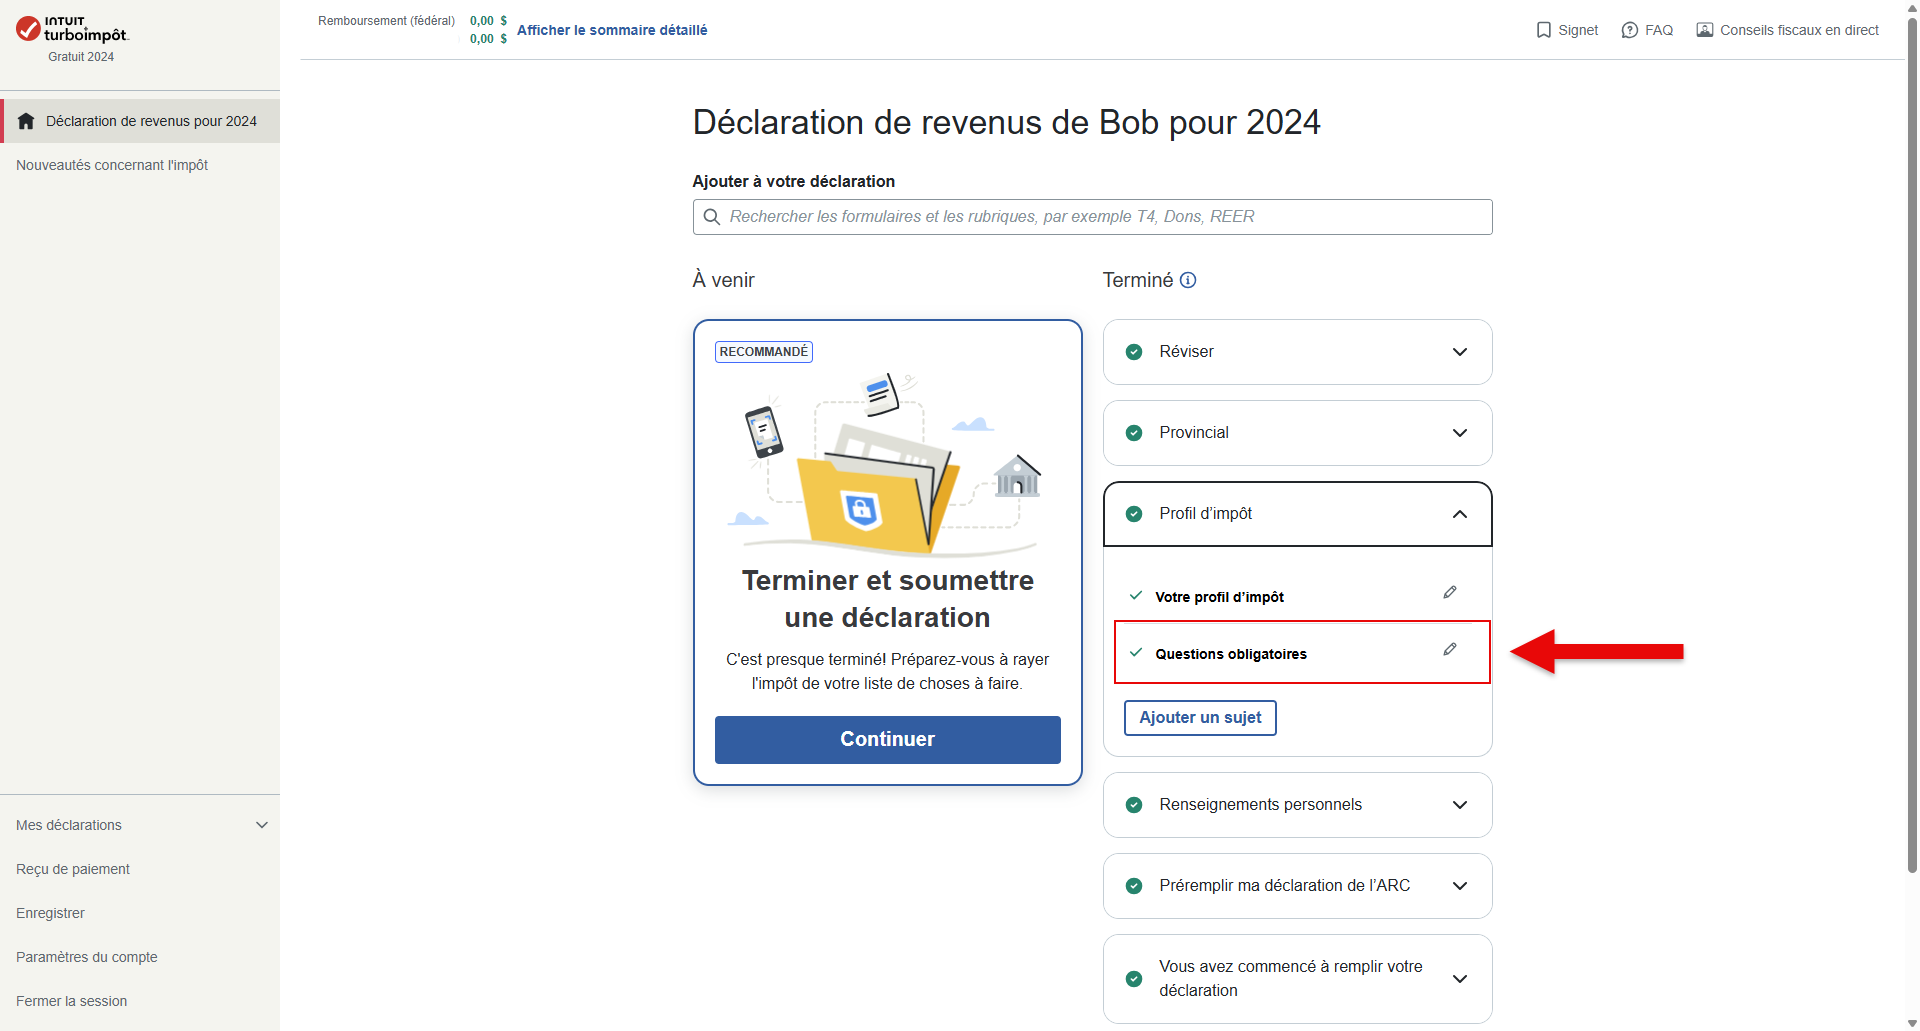Image resolution: width=1920 pixels, height=1031 pixels.
Task: Click green checkmark next to Réviser
Action: [1134, 352]
